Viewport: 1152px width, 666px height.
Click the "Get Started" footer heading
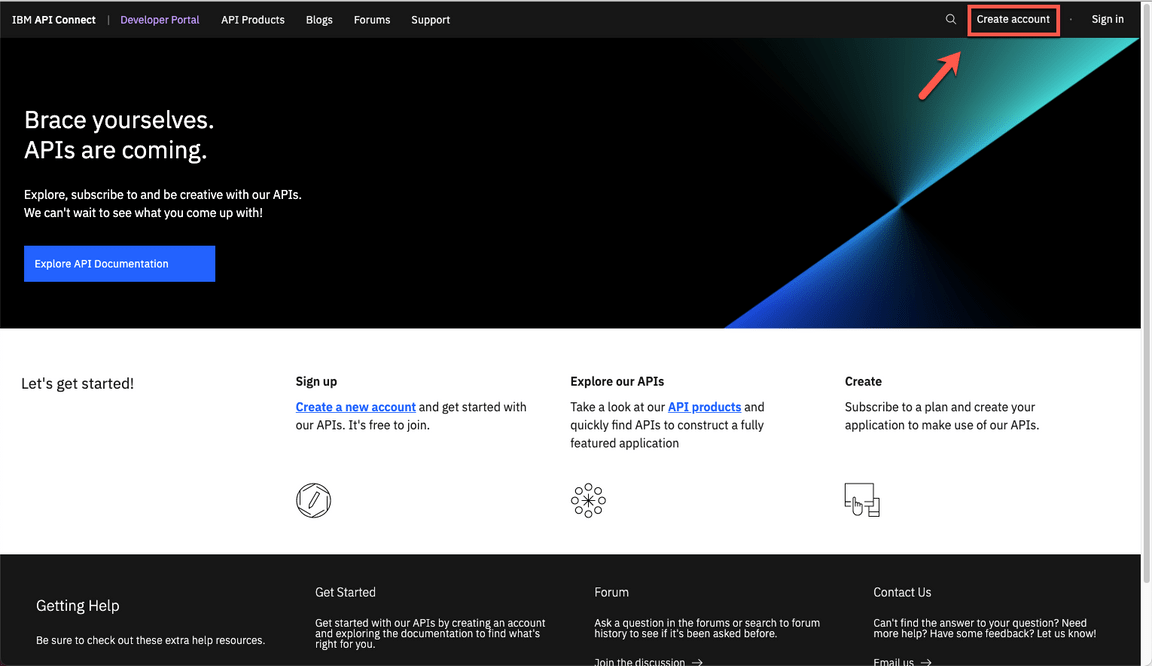pyautogui.click(x=345, y=592)
